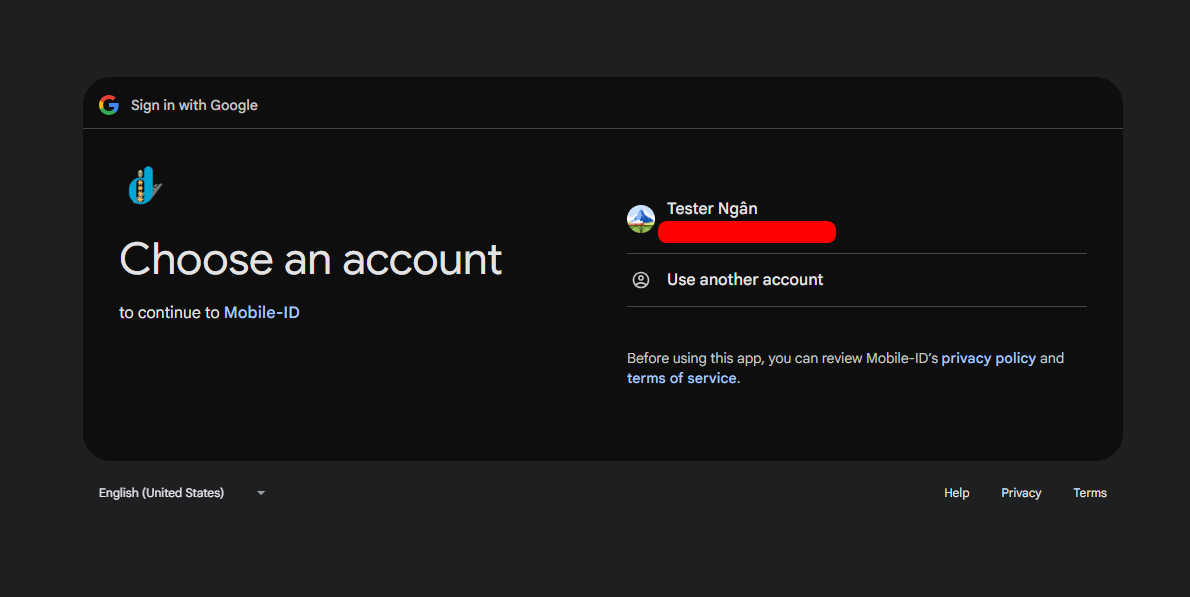This screenshot has width=1190, height=597.
Task: Open the Help footer link
Action: coord(956,493)
